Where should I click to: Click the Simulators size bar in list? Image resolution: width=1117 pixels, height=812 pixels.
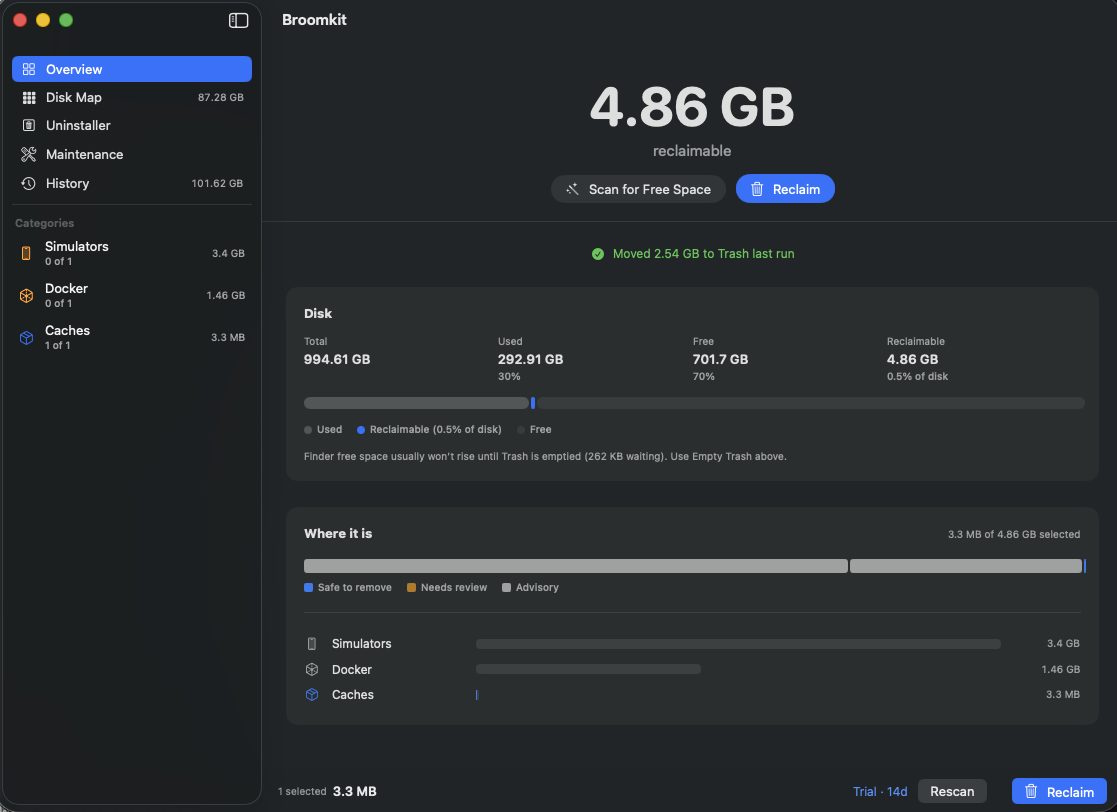pyautogui.click(x=738, y=644)
